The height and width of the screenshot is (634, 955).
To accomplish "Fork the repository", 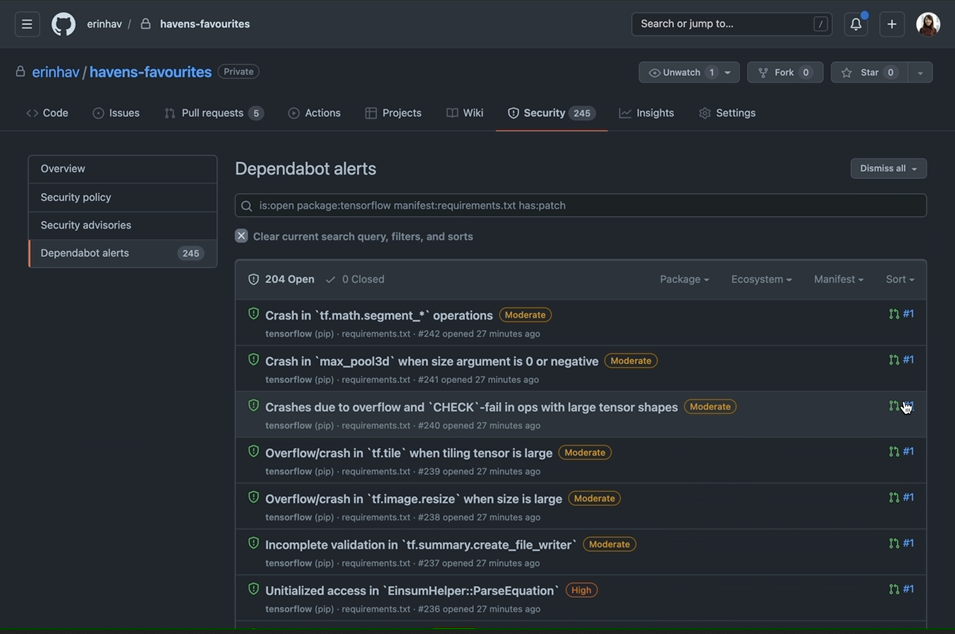I will coord(784,72).
